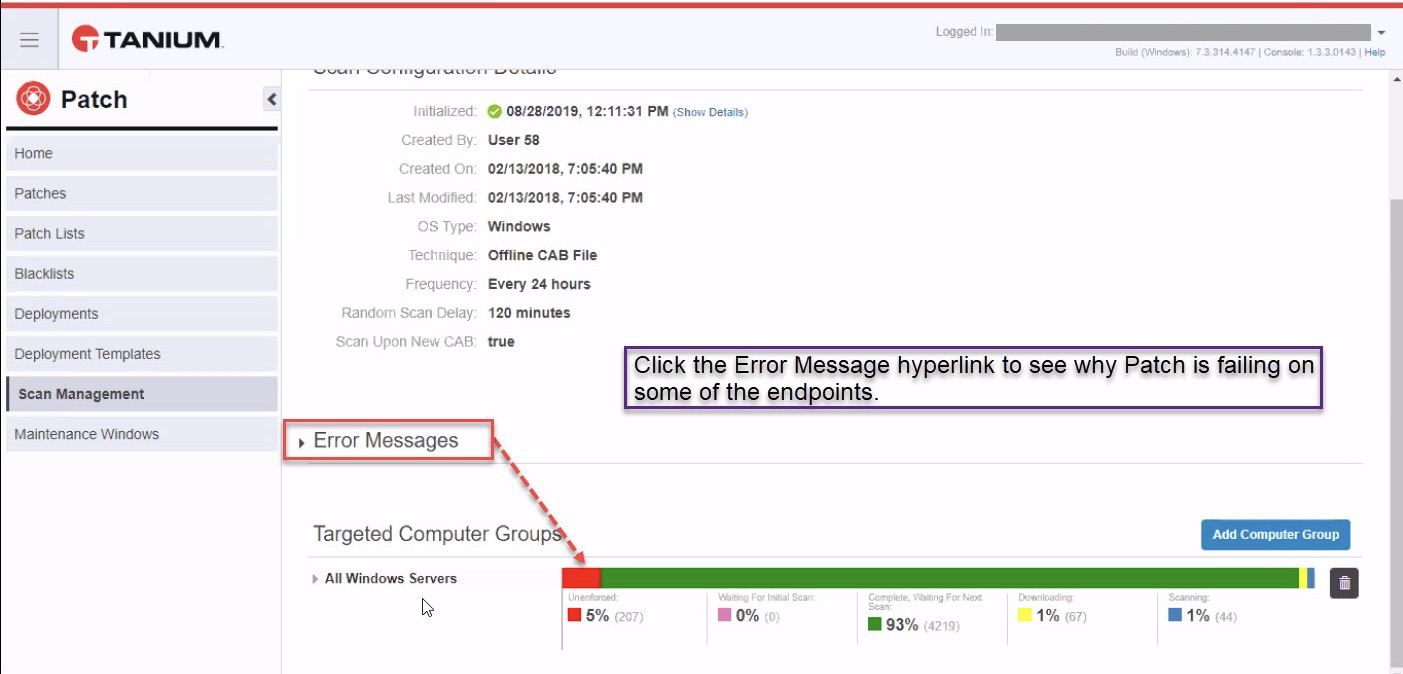Click the Offline CAB File technique value

(x=542, y=255)
